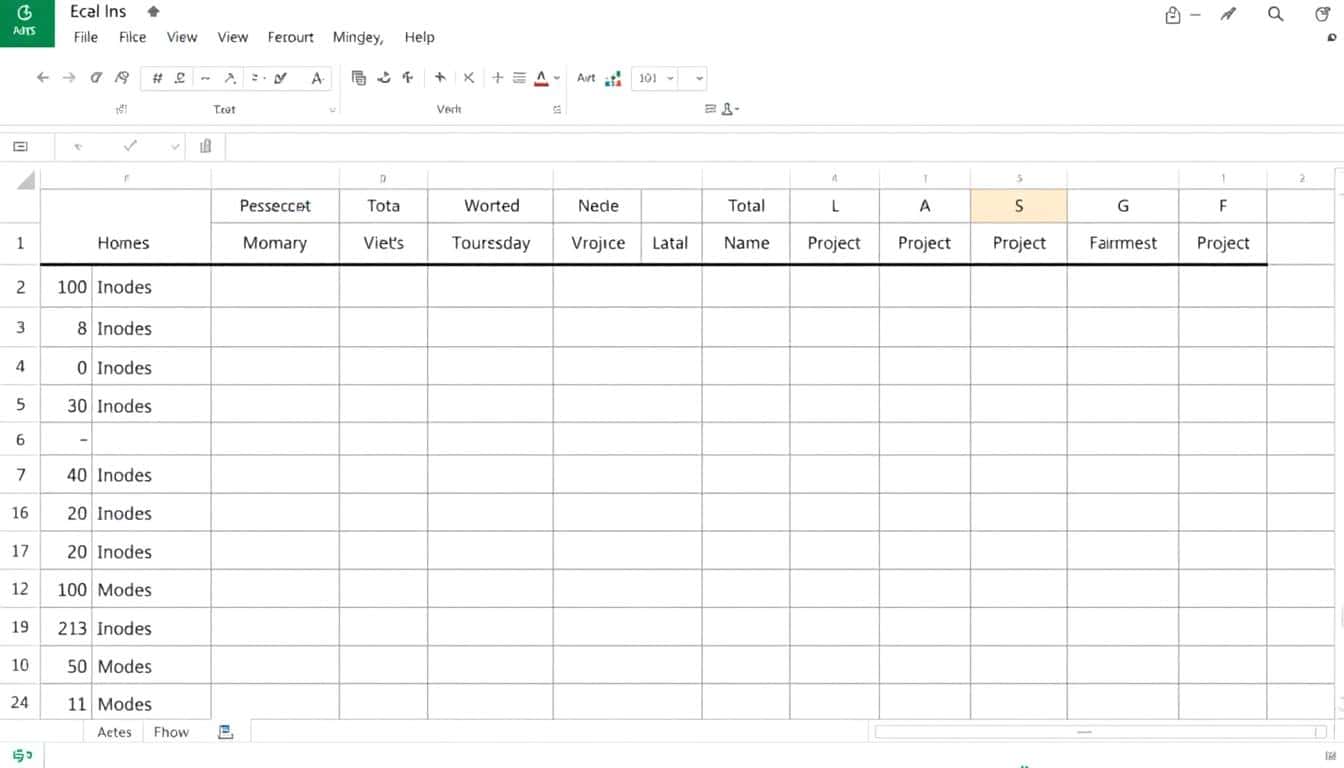
Task: Click the select-all corner triangle
Action: tap(26, 180)
